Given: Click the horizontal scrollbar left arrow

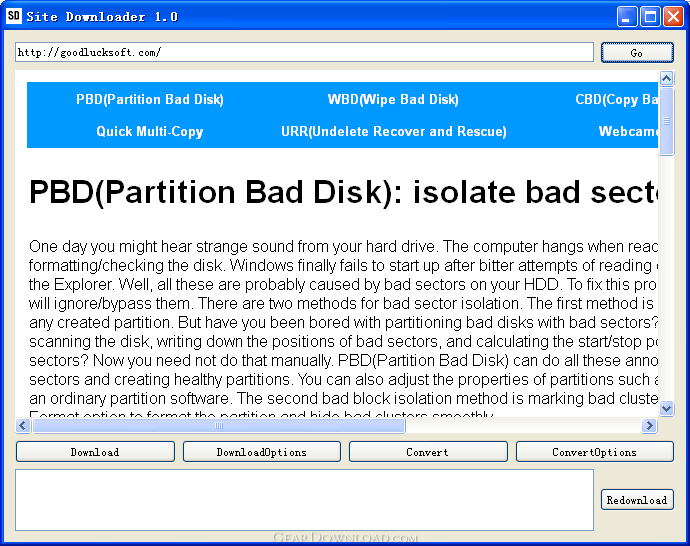Looking at the screenshot, I should click(x=23, y=425).
